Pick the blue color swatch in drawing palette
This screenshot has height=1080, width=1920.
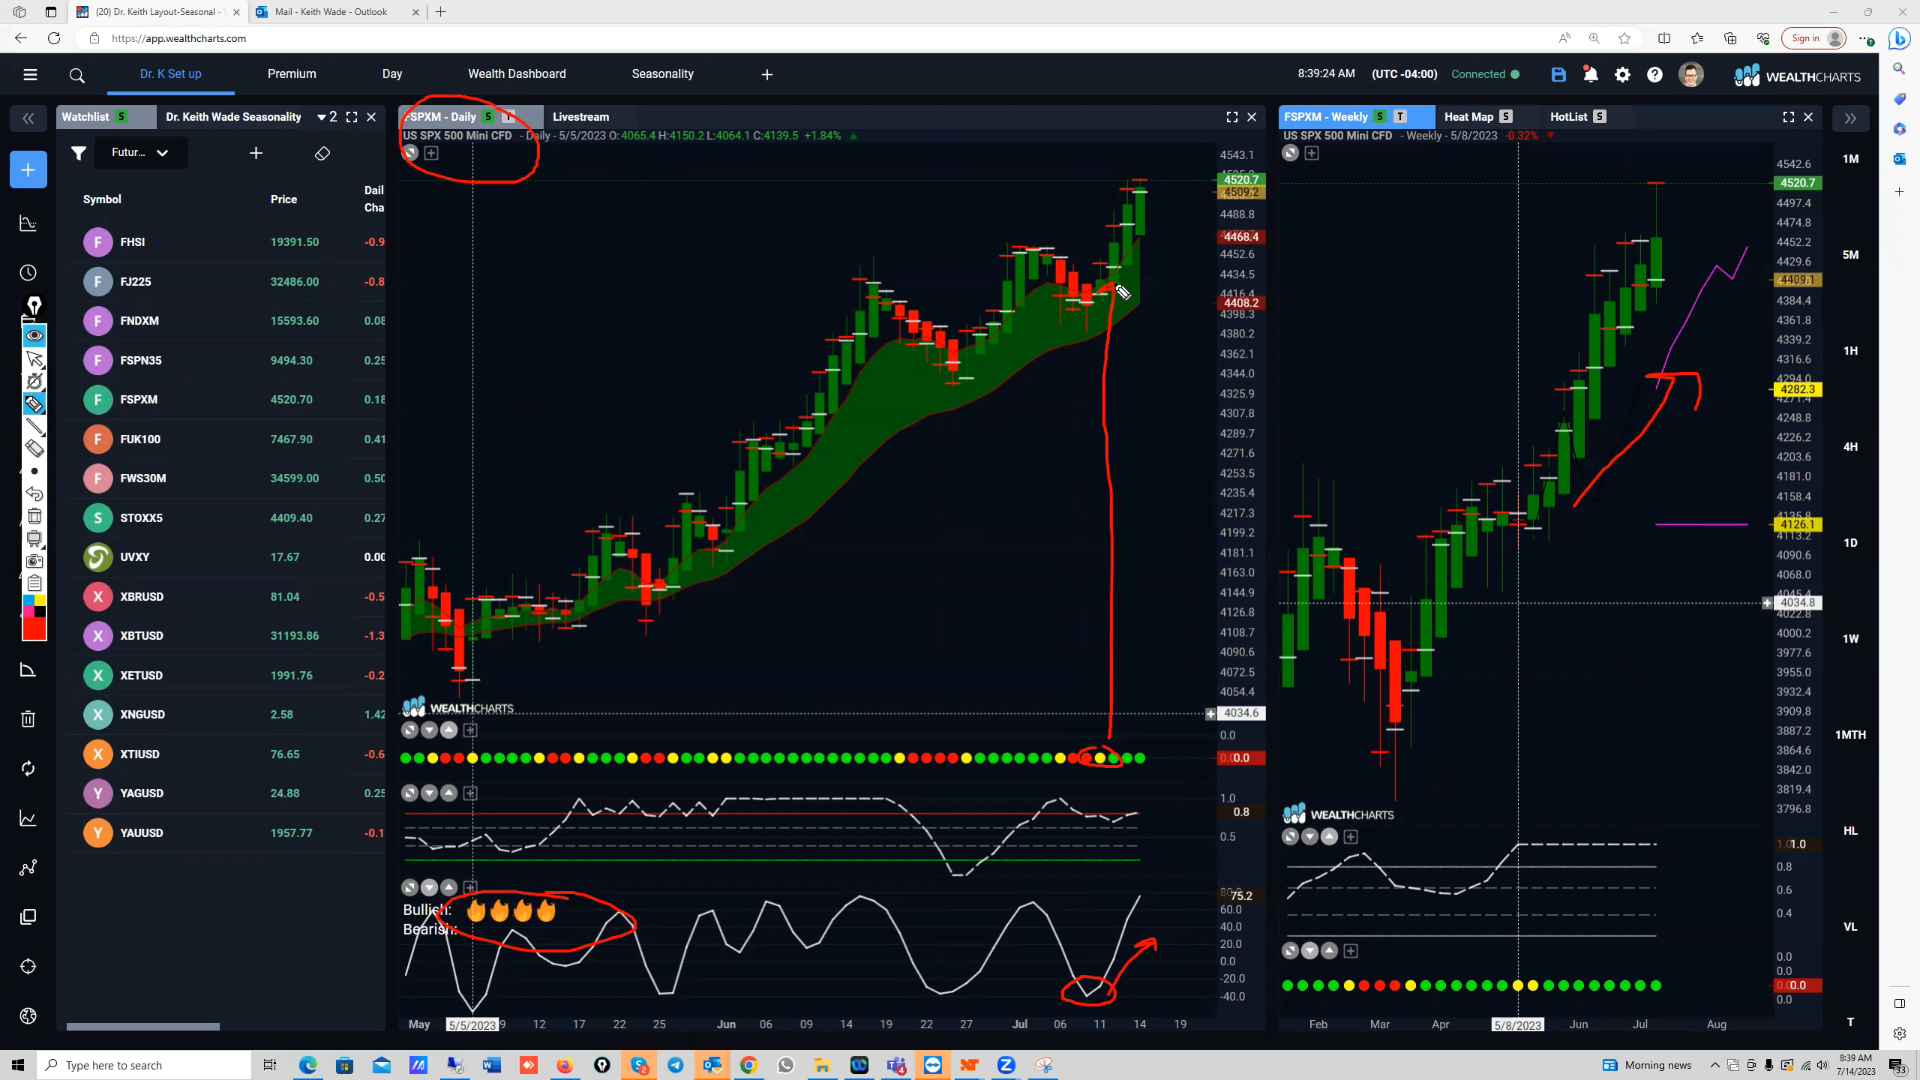(28, 601)
